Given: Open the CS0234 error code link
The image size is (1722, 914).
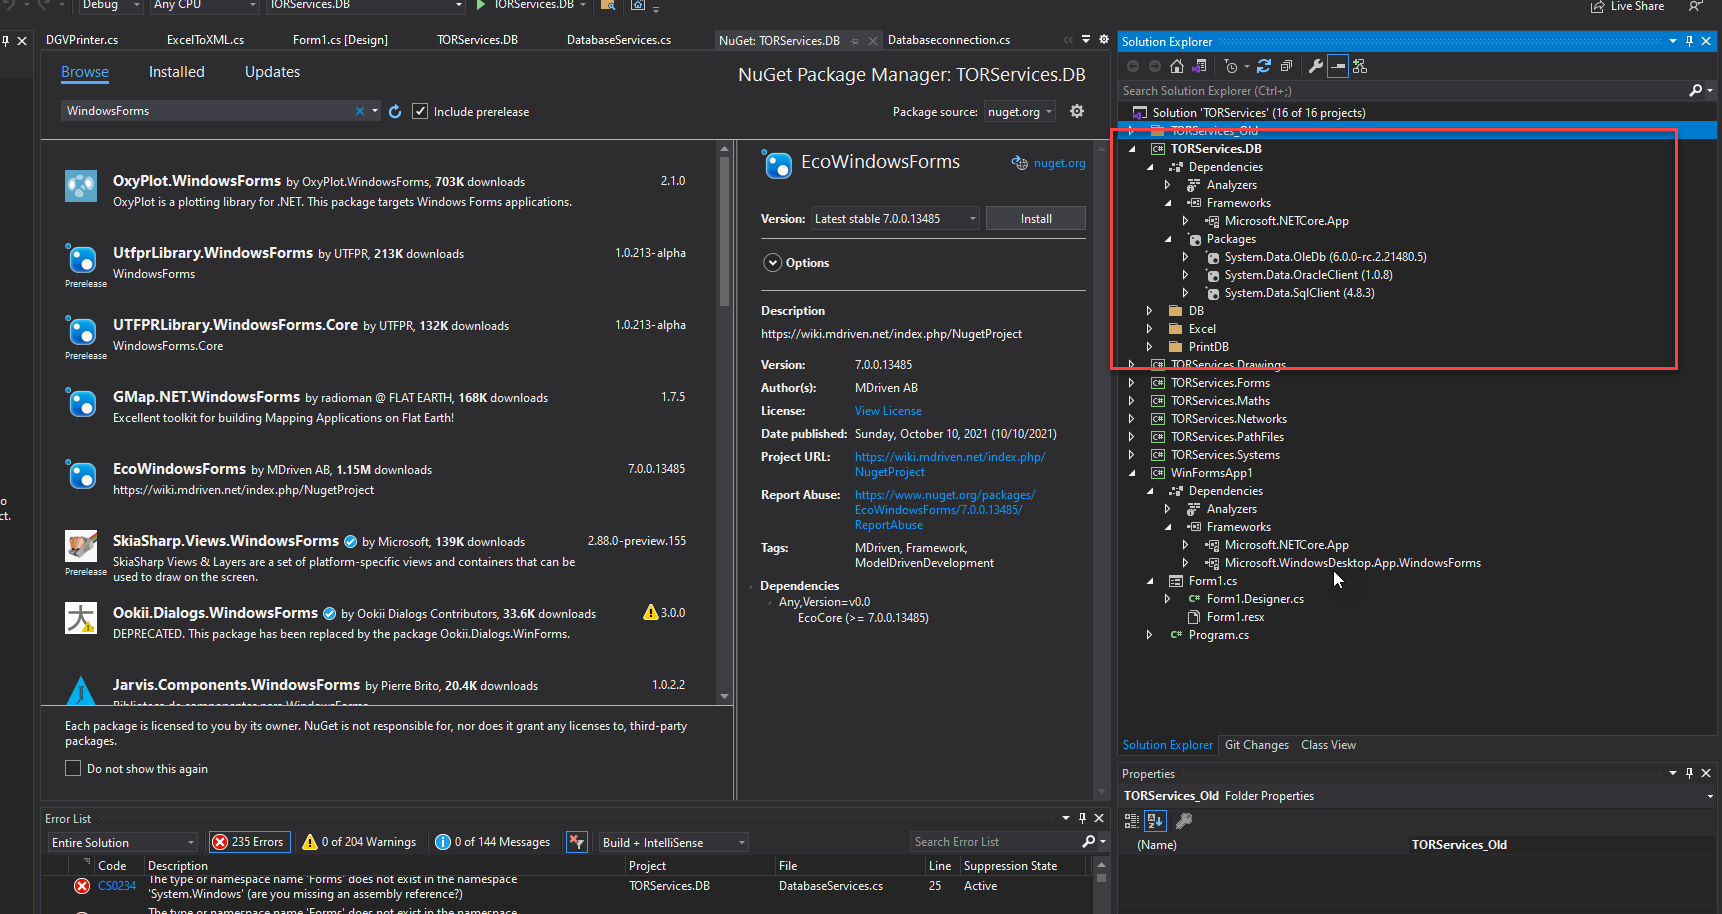Looking at the screenshot, I should tap(117, 886).
